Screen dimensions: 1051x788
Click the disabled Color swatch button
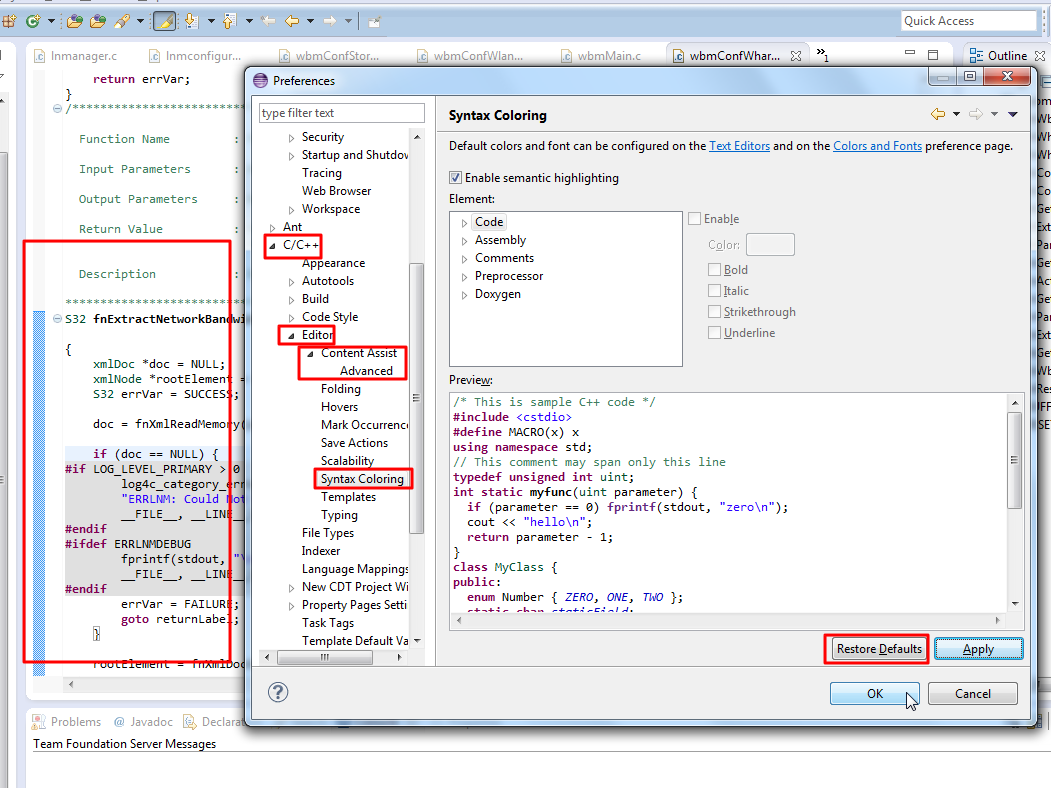point(770,245)
